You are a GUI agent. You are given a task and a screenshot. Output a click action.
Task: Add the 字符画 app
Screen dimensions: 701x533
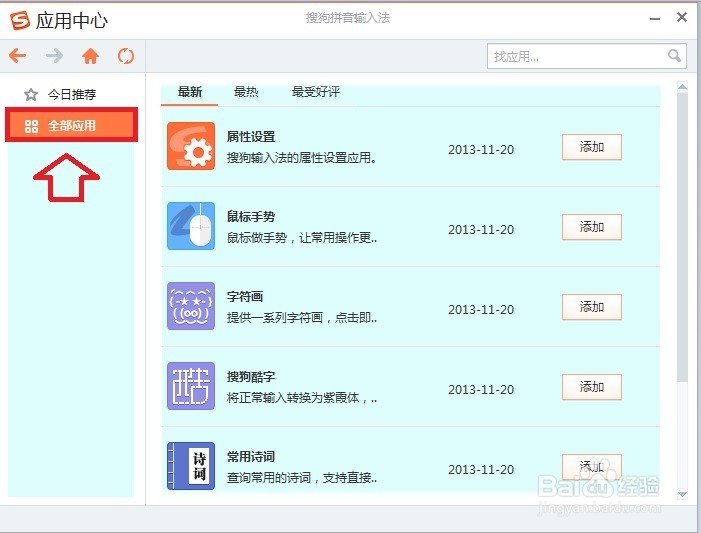click(x=591, y=307)
